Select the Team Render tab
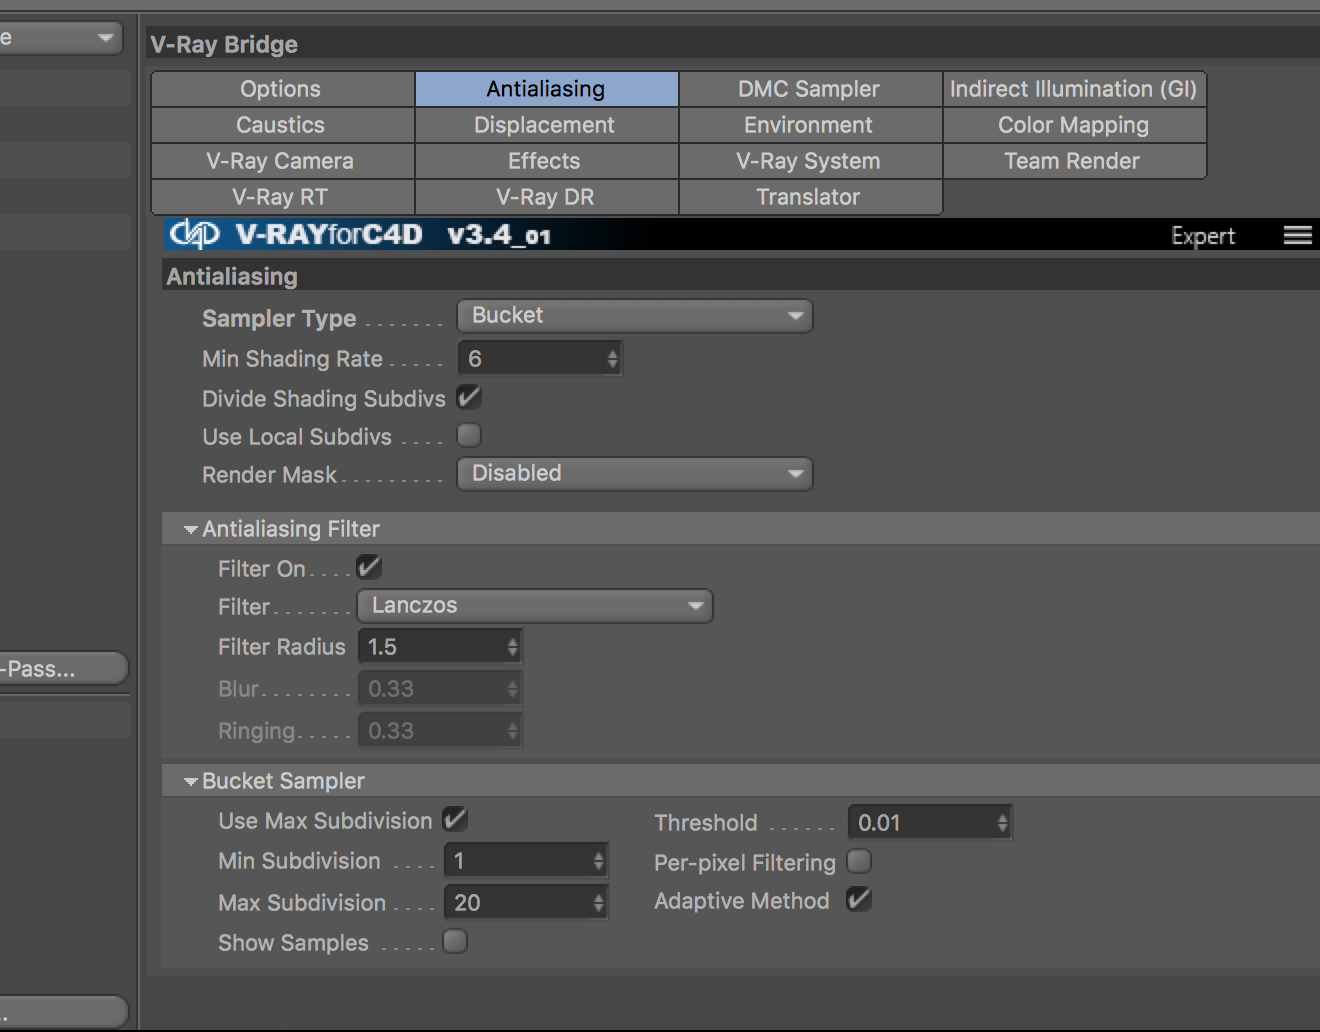Image resolution: width=1320 pixels, height=1032 pixels. click(x=1074, y=161)
